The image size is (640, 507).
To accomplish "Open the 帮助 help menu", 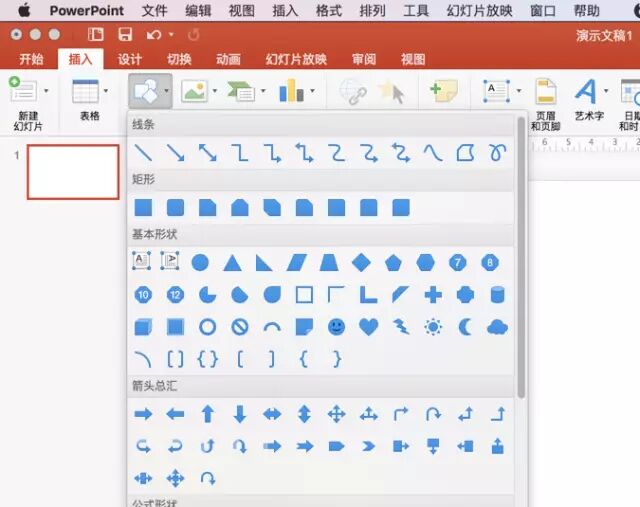I will [587, 10].
